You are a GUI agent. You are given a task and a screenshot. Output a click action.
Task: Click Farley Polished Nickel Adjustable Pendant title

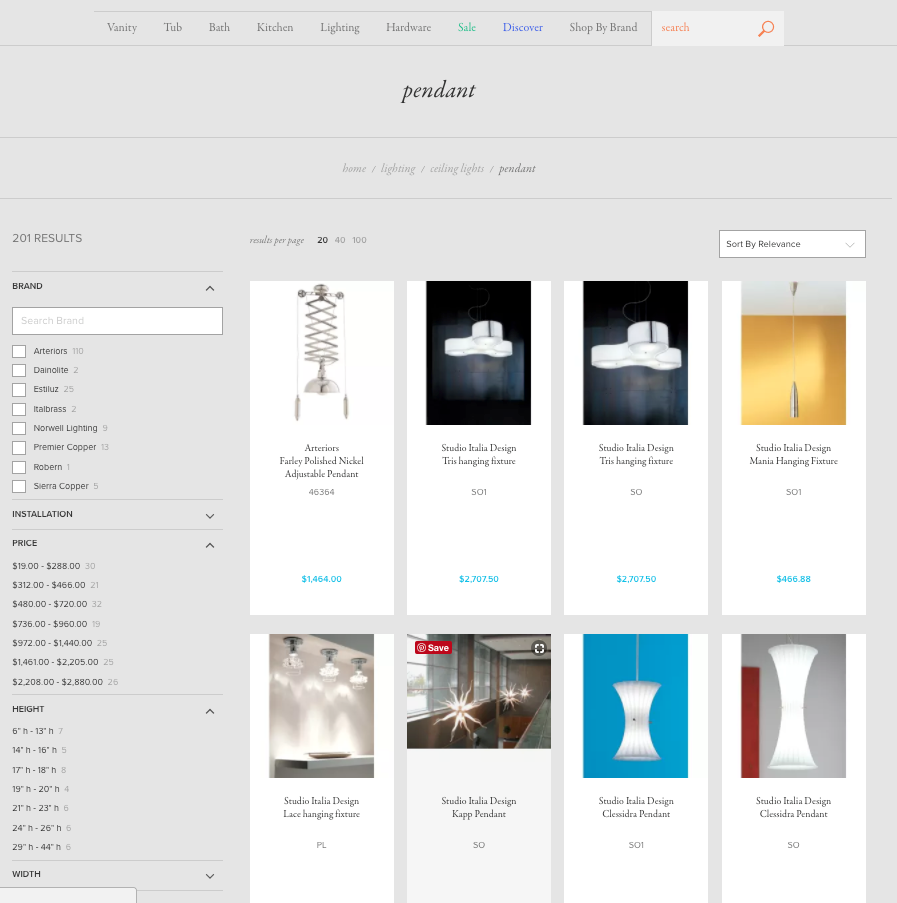[x=322, y=468]
